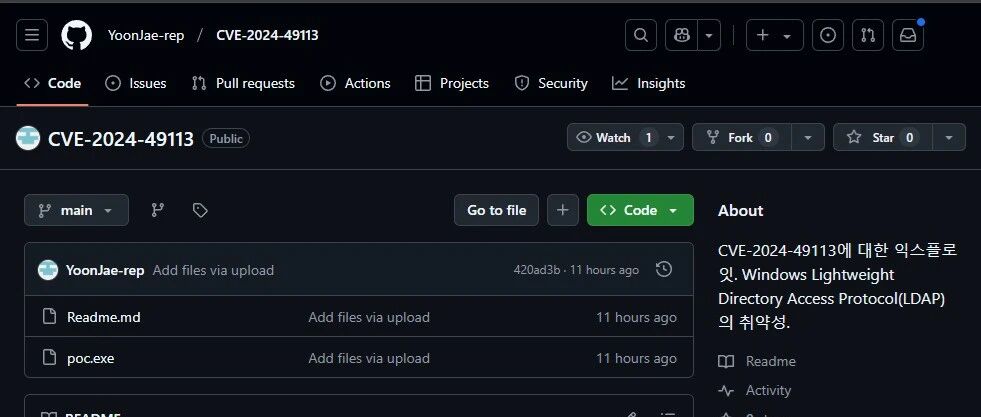Switch to the Security tab

click(551, 83)
